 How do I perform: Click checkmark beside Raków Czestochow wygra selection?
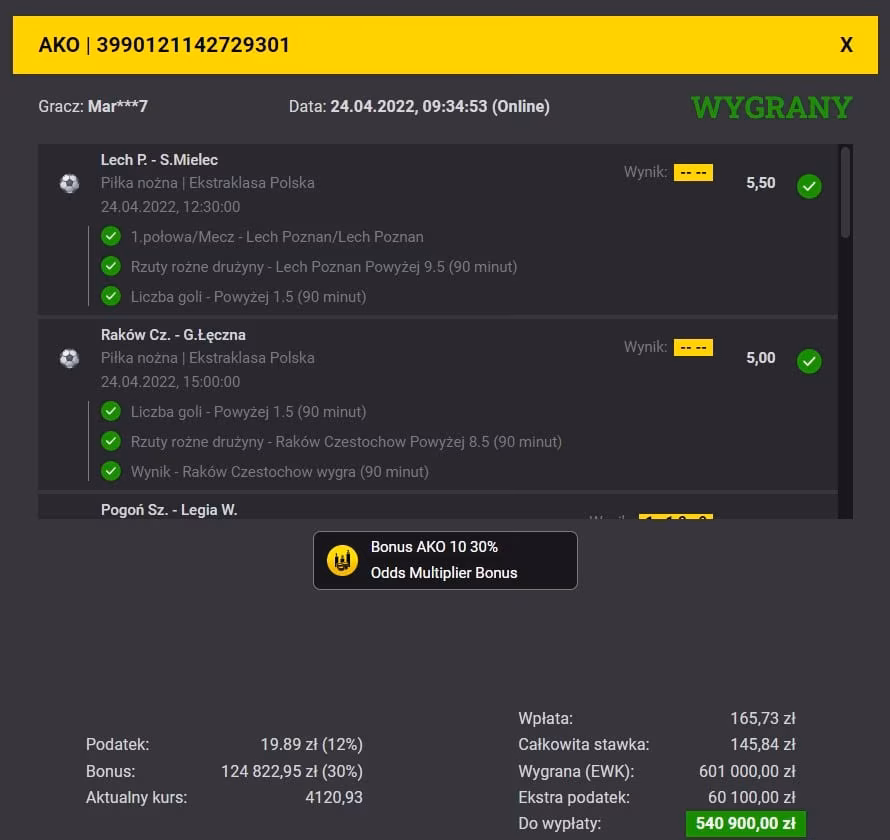(111, 471)
